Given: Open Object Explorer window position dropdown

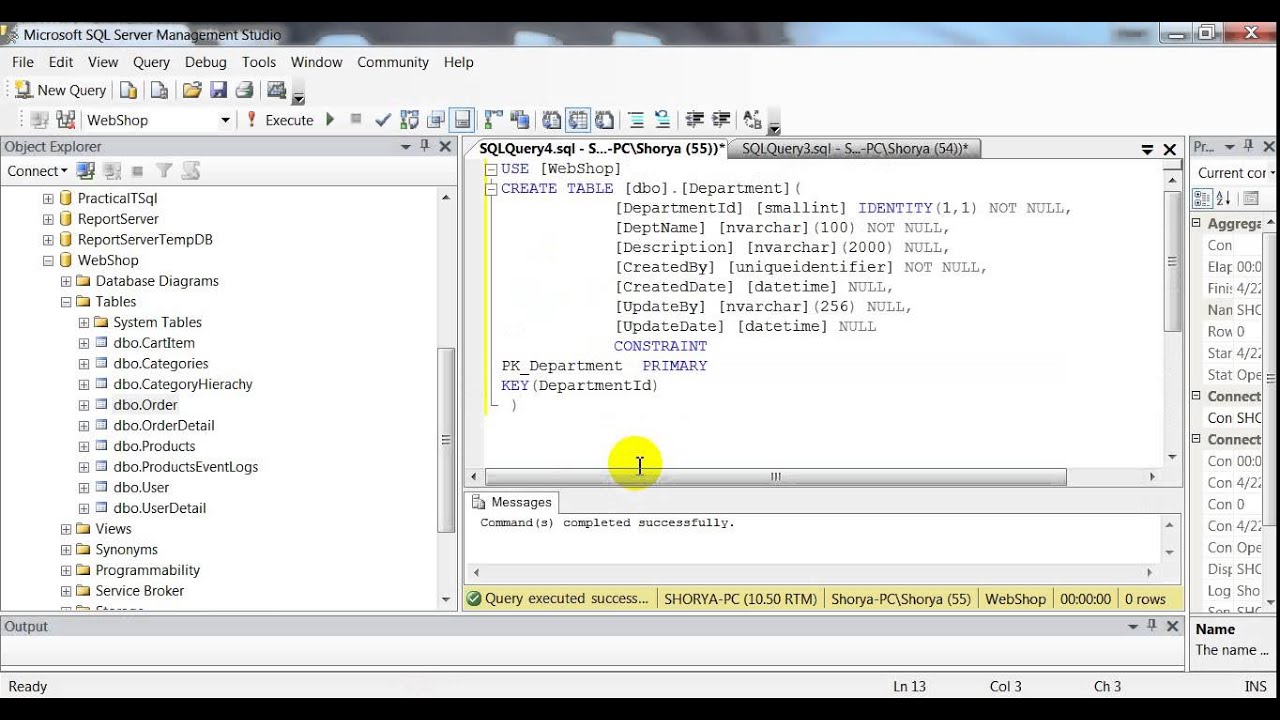Looking at the screenshot, I should (406, 147).
